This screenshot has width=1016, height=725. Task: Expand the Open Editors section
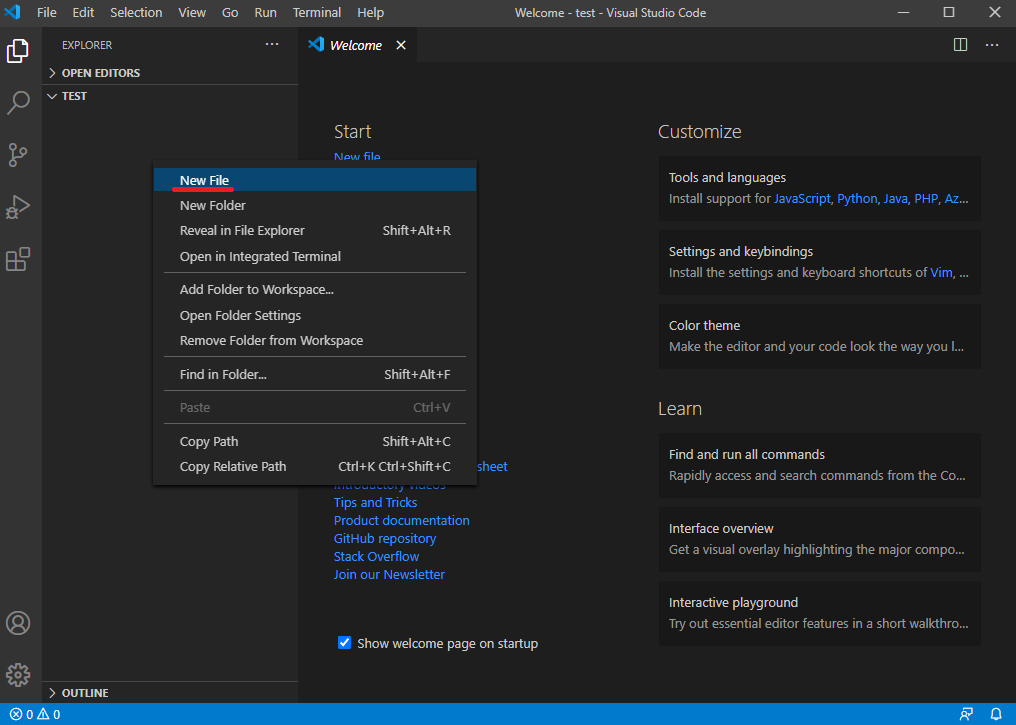pos(170,73)
